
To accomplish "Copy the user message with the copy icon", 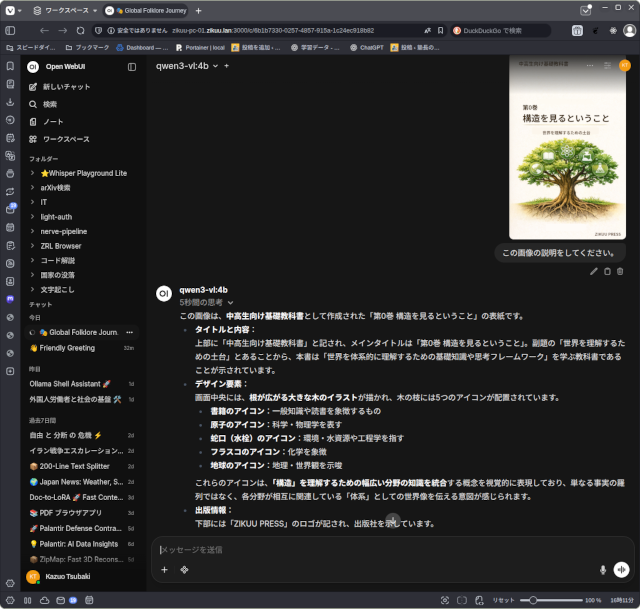I will point(607,271).
